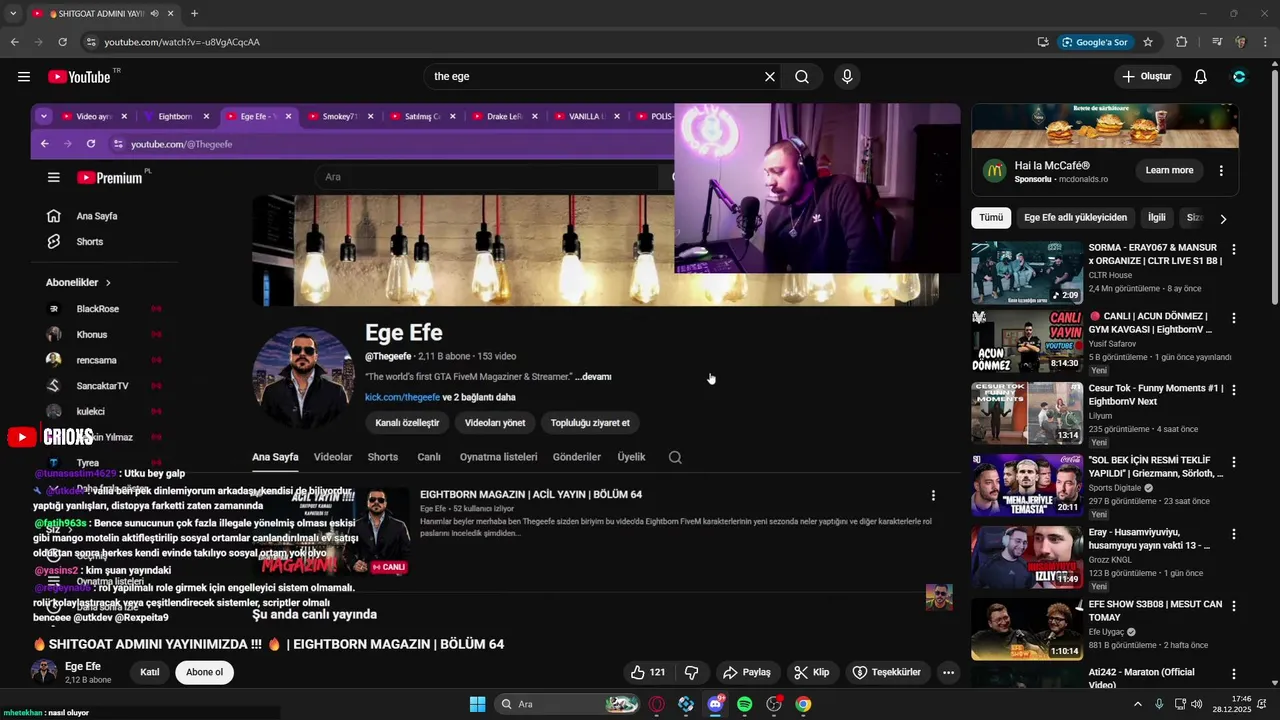The width and height of the screenshot is (1280, 720).
Task: Create a clip with Klip button
Action: (x=812, y=672)
